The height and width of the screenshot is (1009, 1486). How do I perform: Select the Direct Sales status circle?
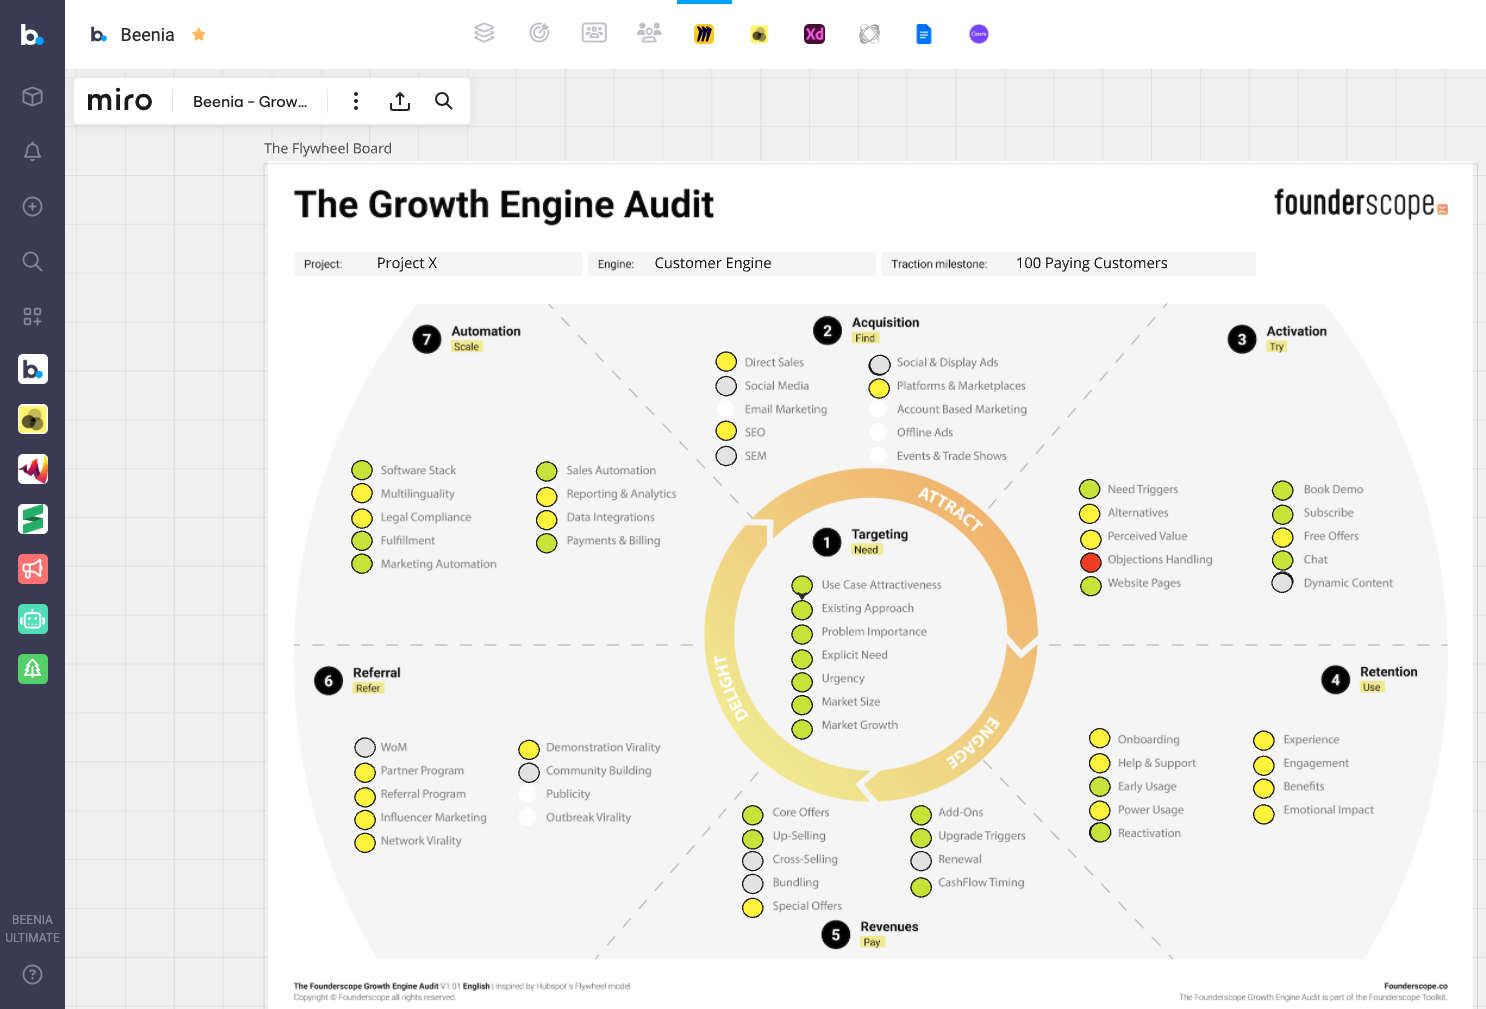point(726,362)
